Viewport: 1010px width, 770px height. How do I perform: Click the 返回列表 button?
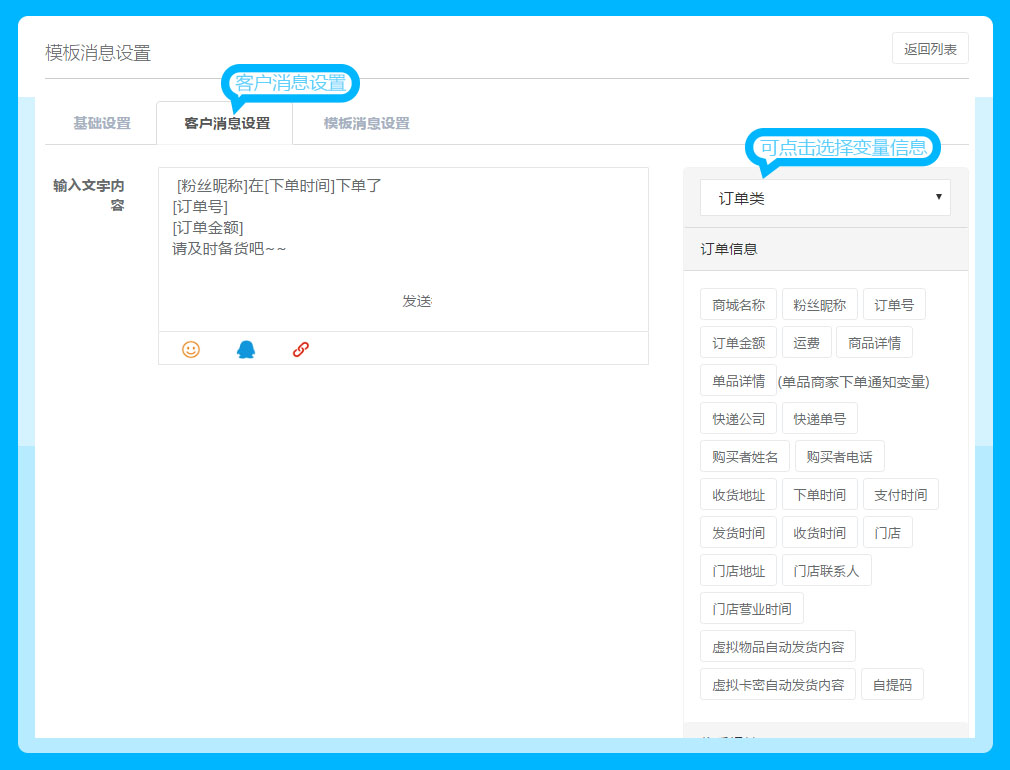point(930,49)
